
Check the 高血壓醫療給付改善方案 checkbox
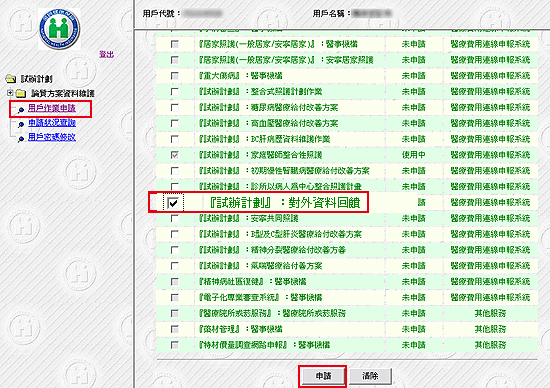[174, 123]
